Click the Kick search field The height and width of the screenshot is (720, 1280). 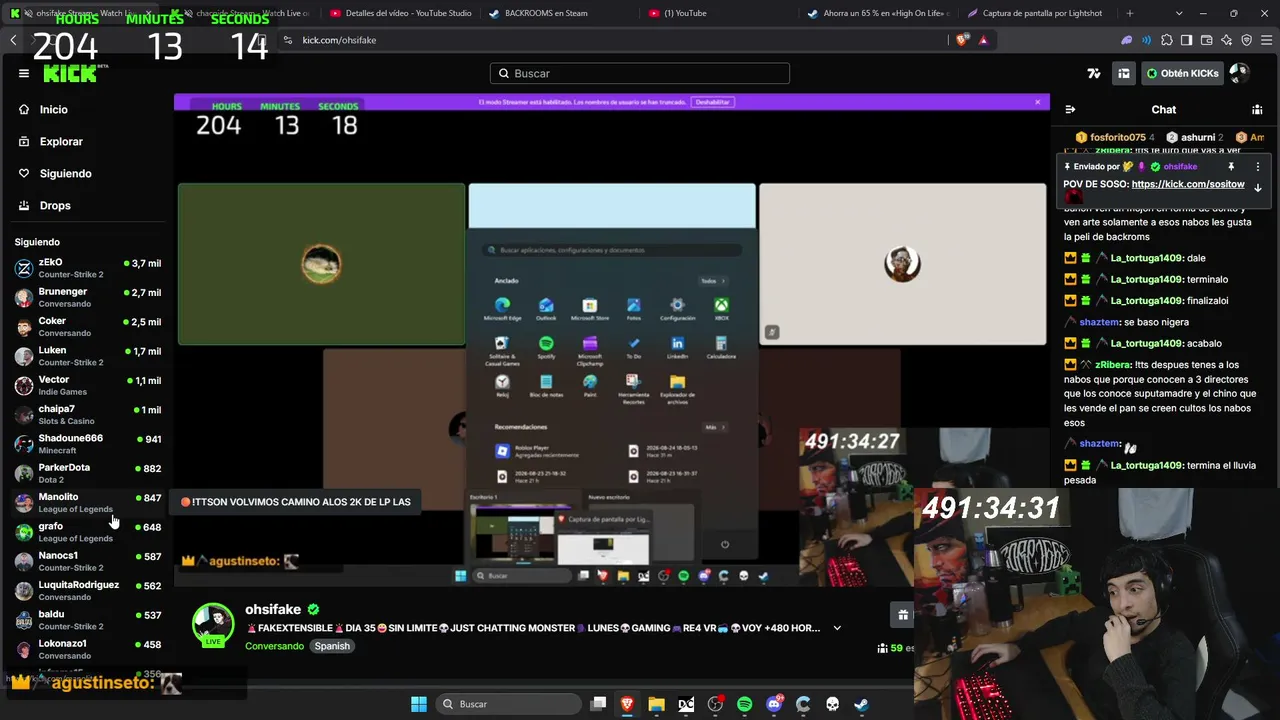[640, 73]
